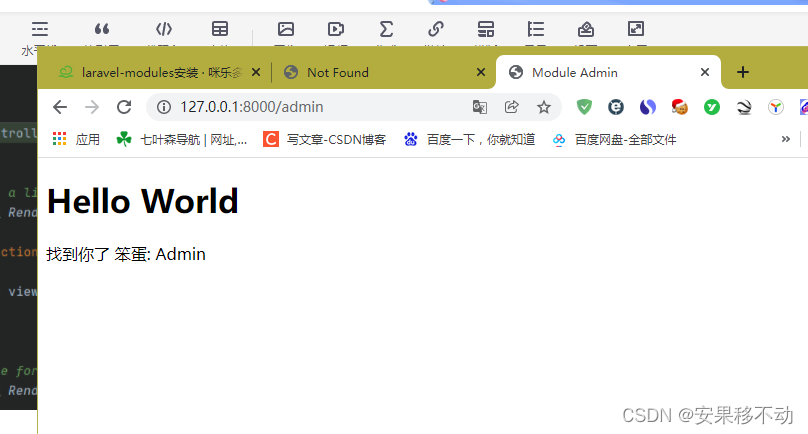
Task: Insert a video via editor toolbar
Action: (x=336, y=29)
